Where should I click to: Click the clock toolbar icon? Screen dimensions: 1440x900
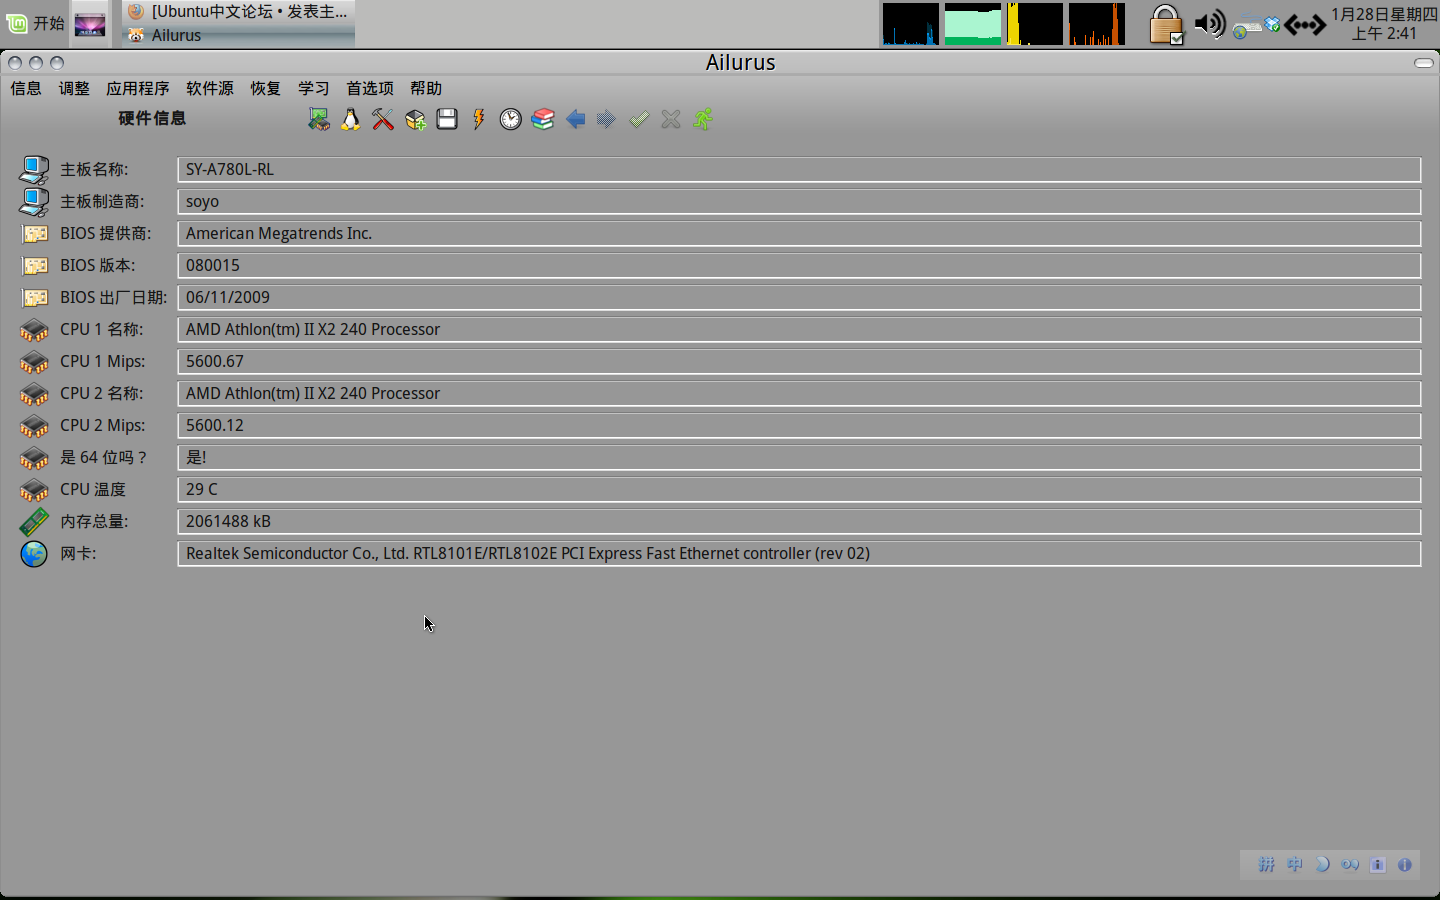pyautogui.click(x=511, y=120)
